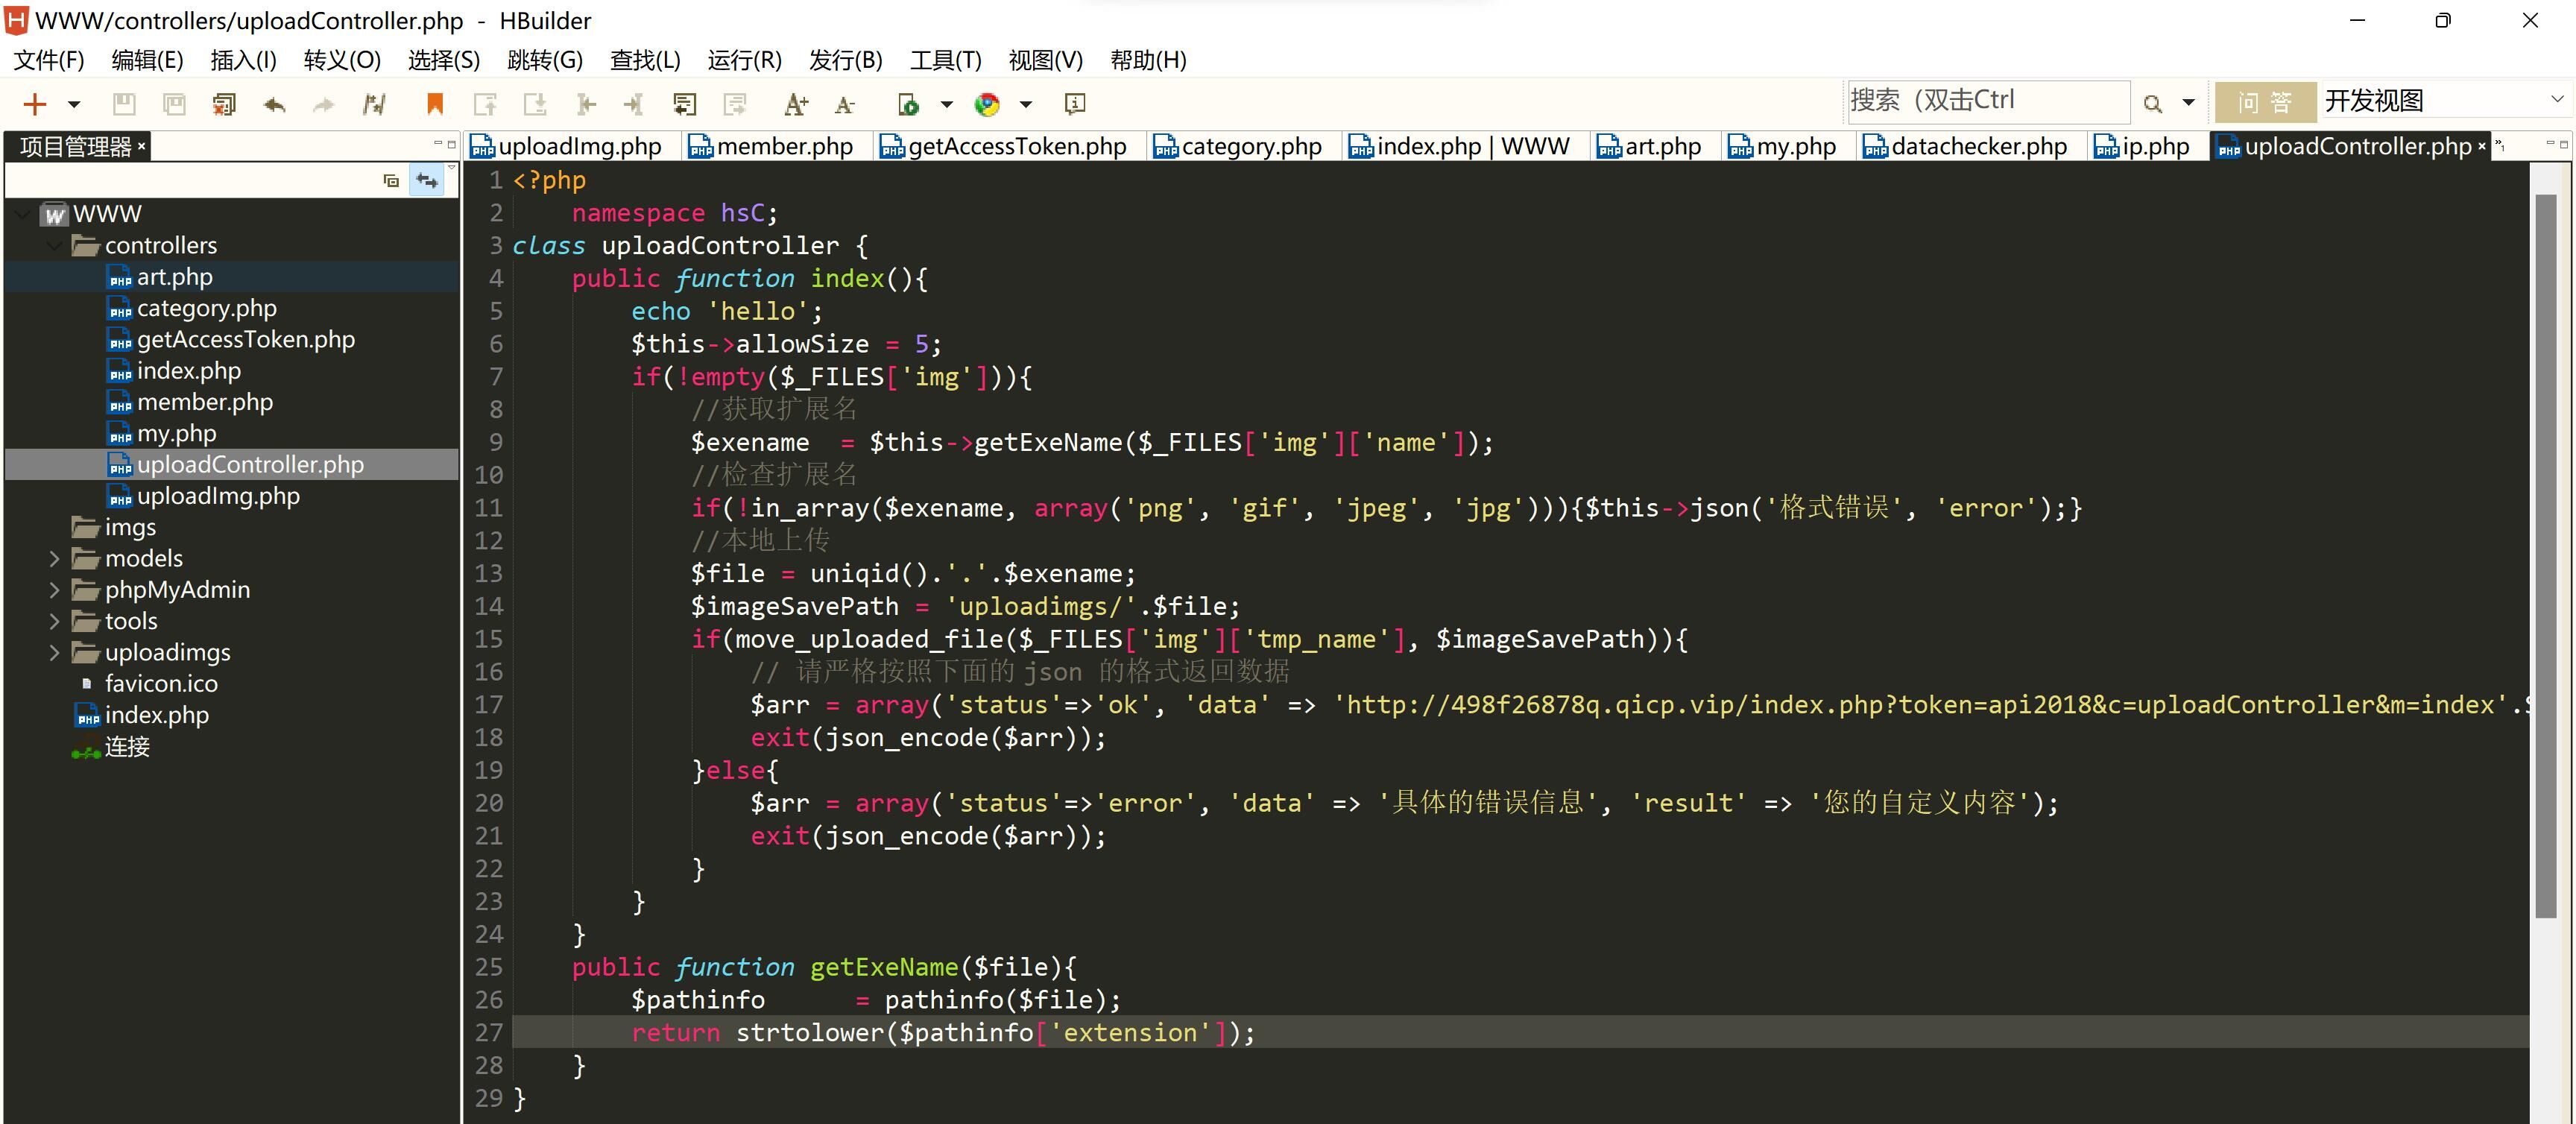Click the undo arrow toolbar icon
Screen dimensions: 2576x1124
click(274, 104)
